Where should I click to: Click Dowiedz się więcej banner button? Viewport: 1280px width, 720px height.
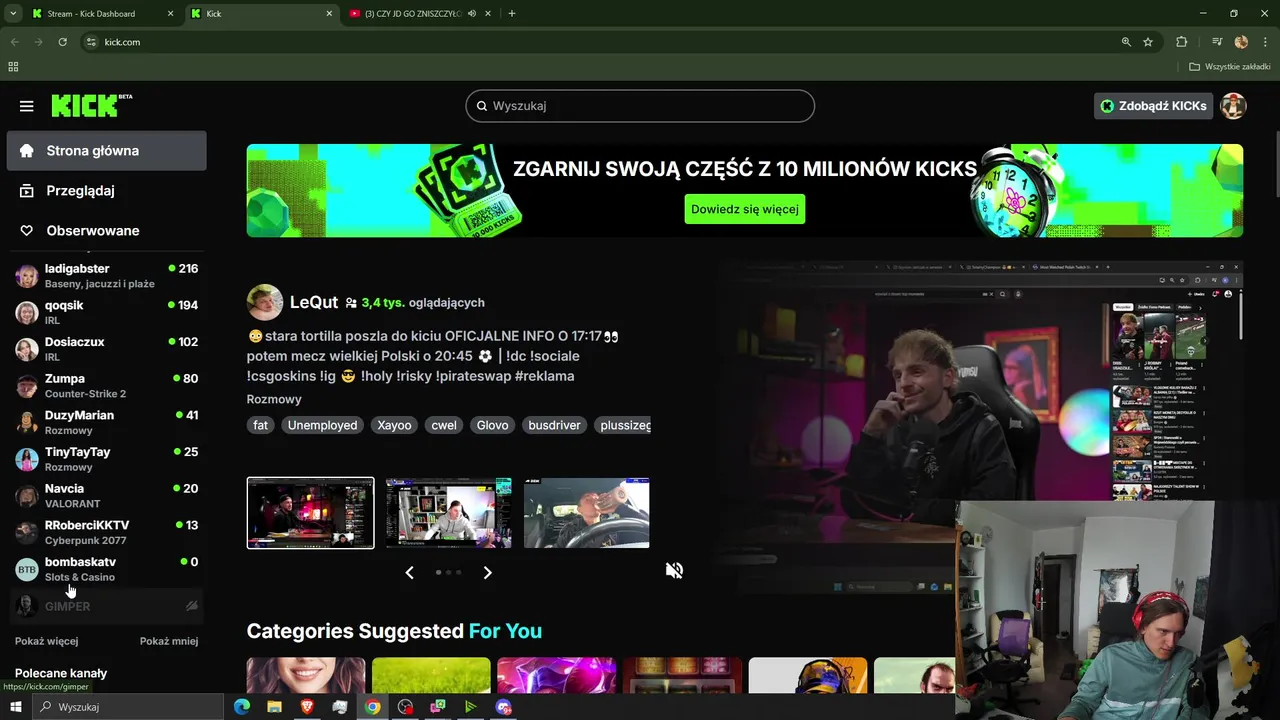[745, 209]
